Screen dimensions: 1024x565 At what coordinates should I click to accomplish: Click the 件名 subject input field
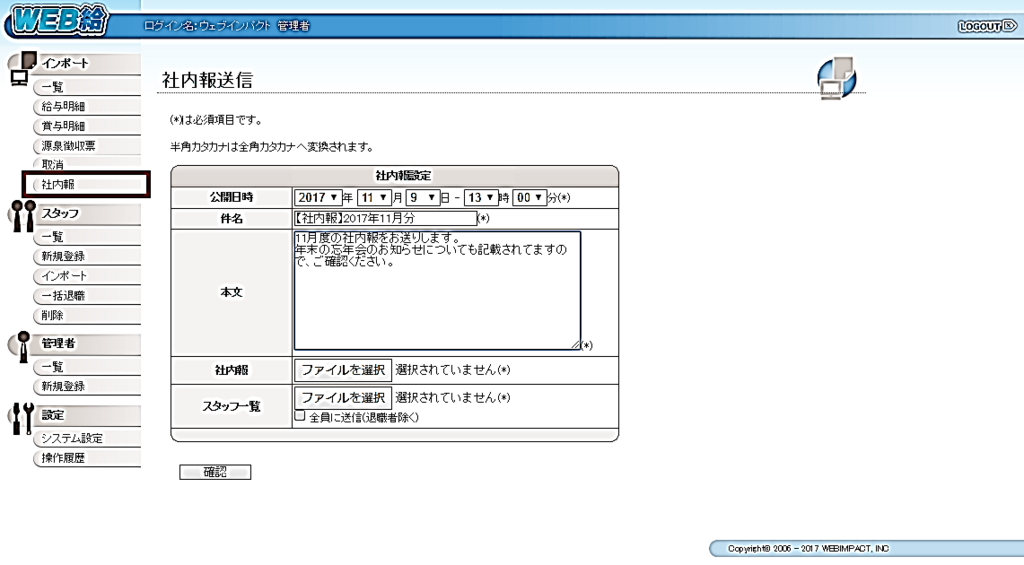[x=385, y=218]
